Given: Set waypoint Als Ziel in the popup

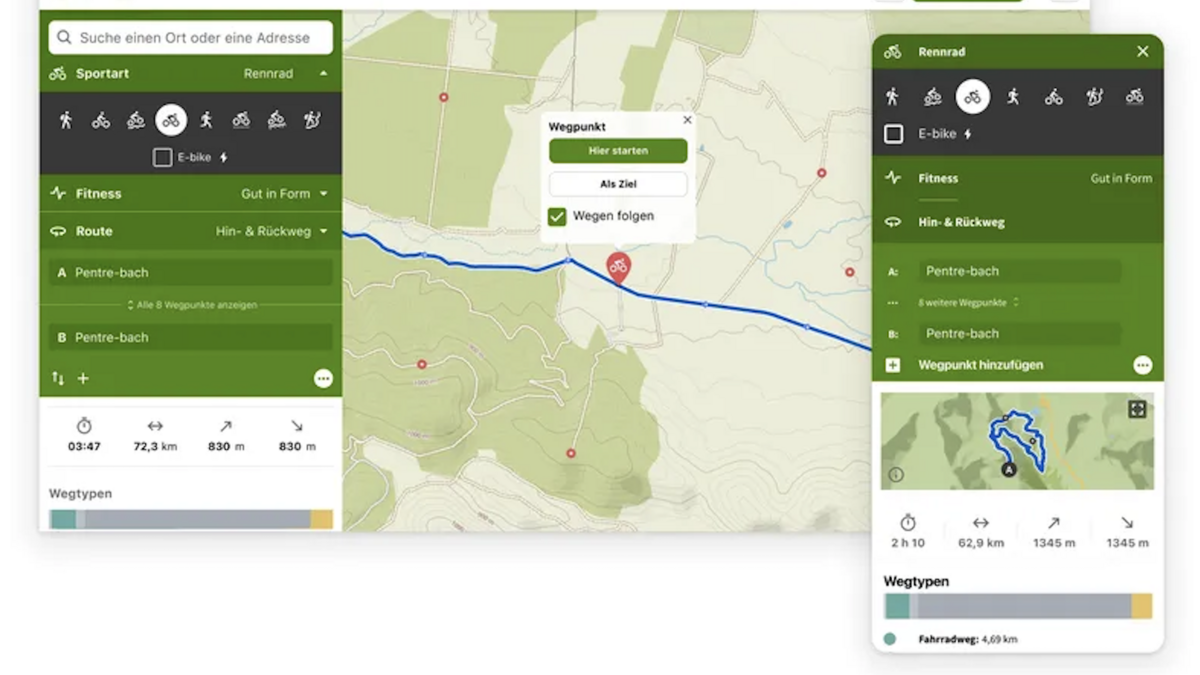Looking at the screenshot, I should (x=618, y=184).
